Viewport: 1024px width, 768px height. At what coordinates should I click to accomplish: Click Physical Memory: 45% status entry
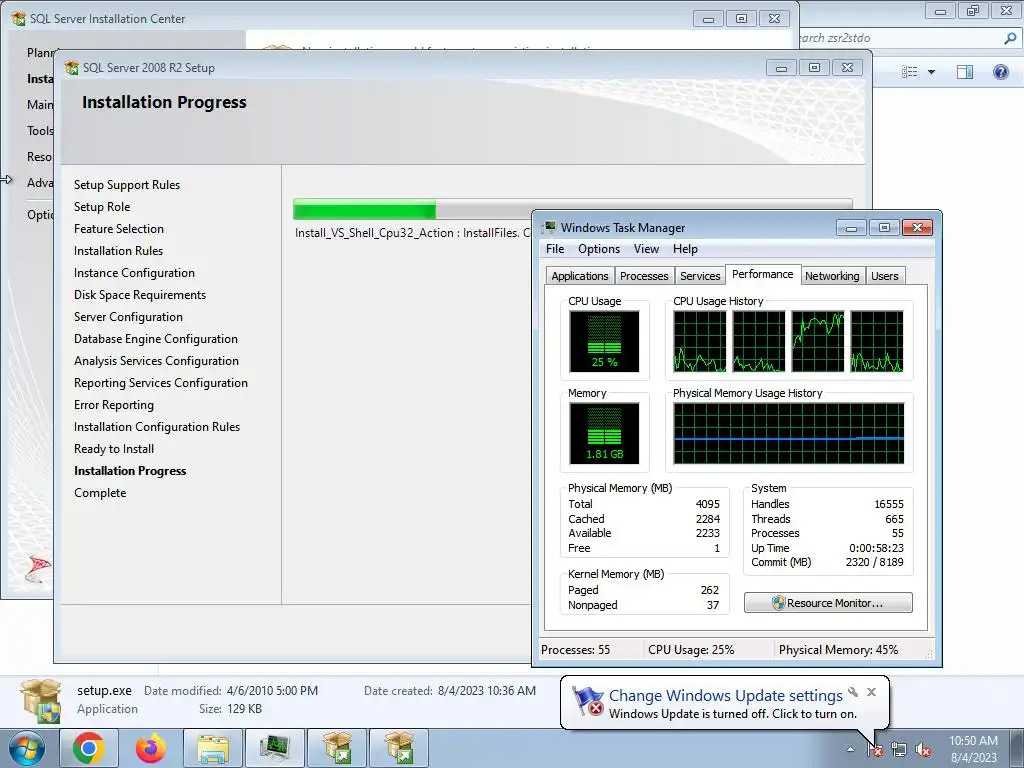[838, 650]
